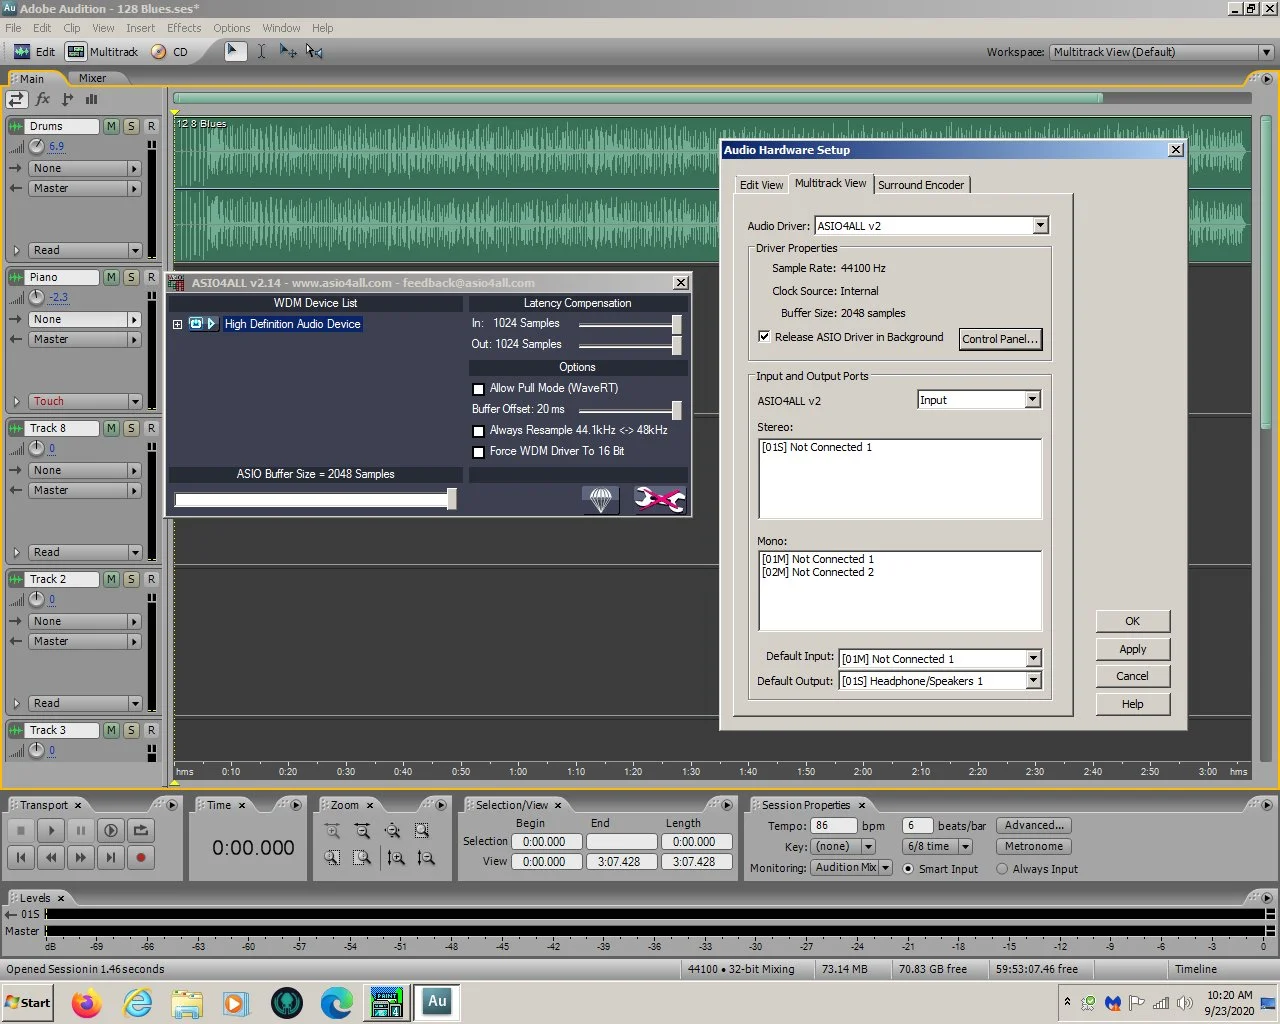Viewport: 1280px width, 1024px height.
Task: Open the Audio Driver dropdown
Action: tap(1040, 226)
